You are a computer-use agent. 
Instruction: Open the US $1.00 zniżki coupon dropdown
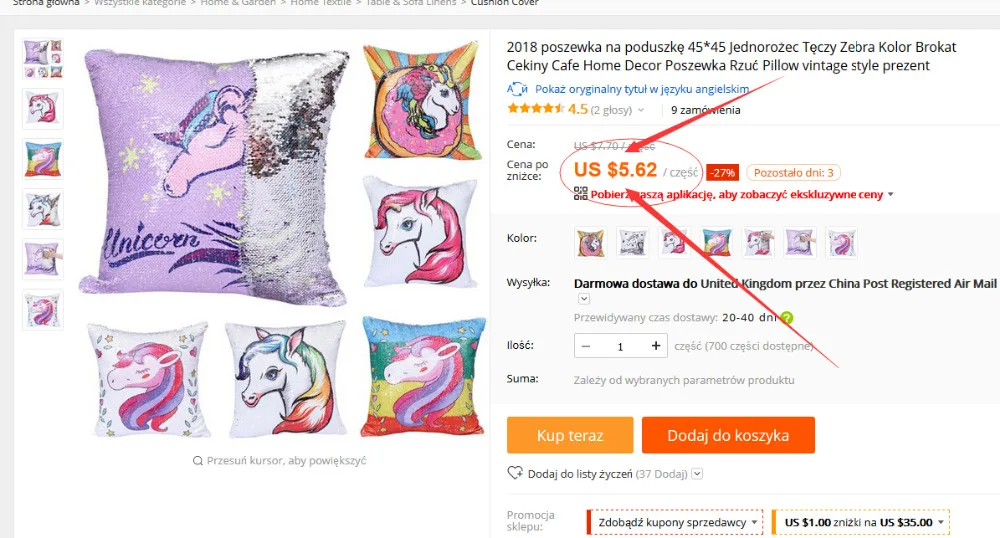pyautogui.click(x=861, y=522)
